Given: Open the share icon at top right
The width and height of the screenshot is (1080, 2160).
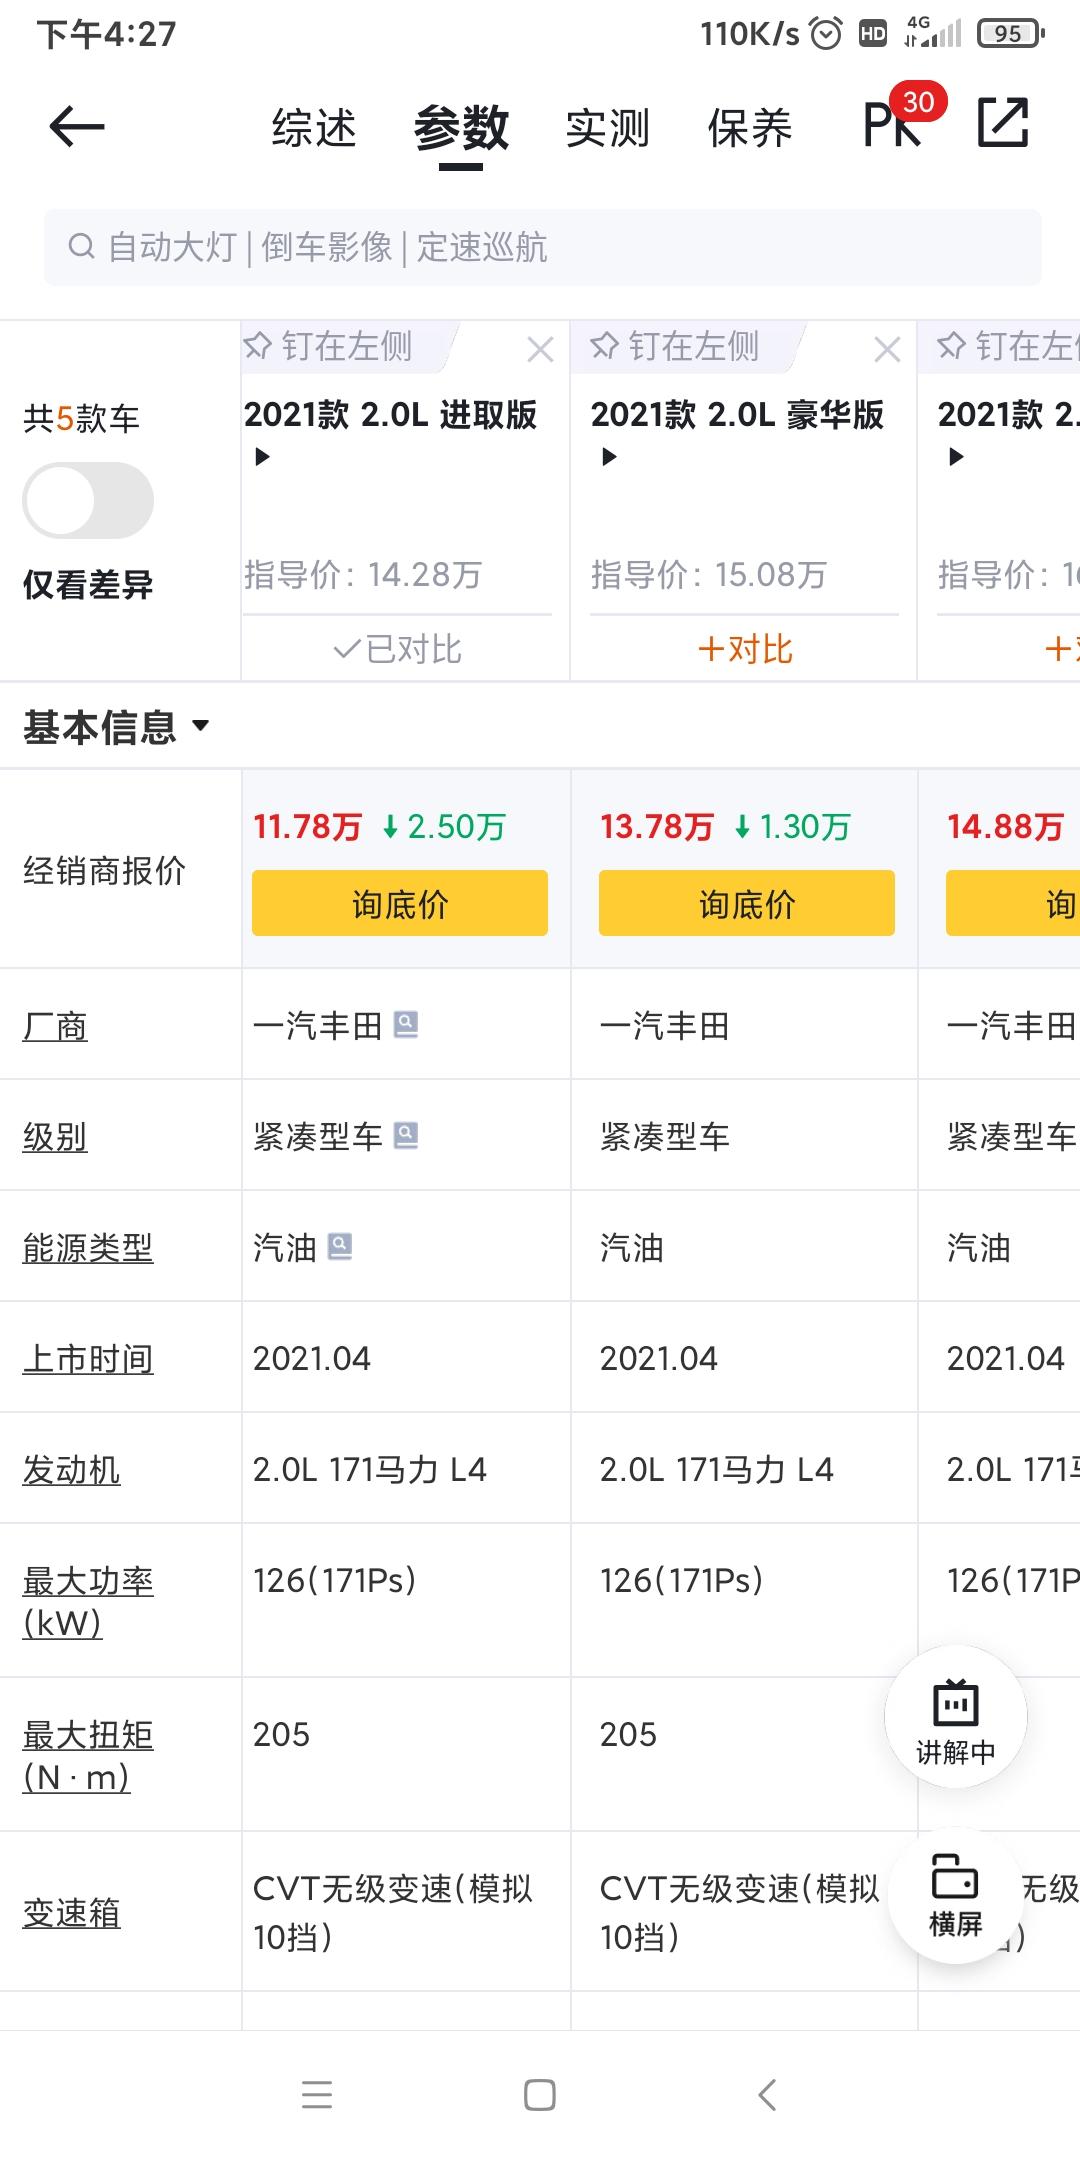Looking at the screenshot, I should pyautogui.click(x=1003, y=123).
